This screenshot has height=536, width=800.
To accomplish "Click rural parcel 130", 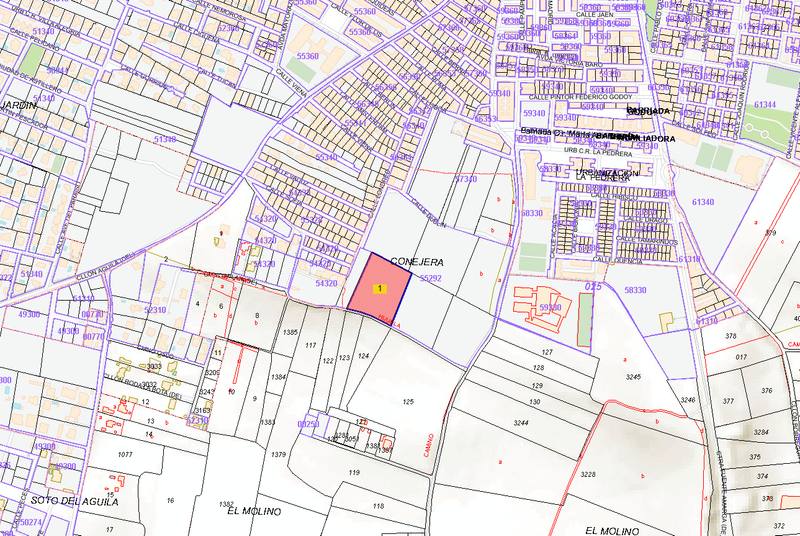I will coord(535,402).
